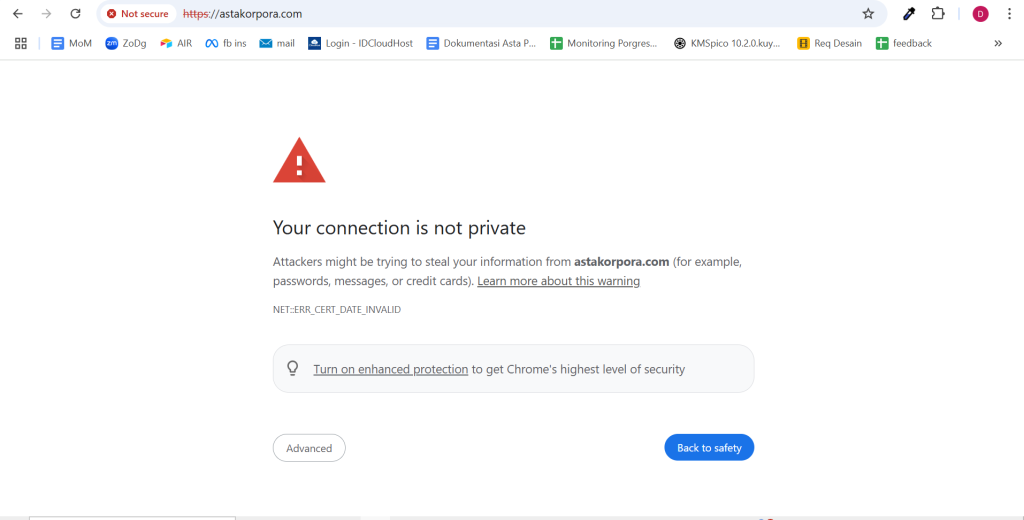This screenshot has height=520, width=1024.
Task: Expand the Advanced details button
Action: click(x=309, y=448)
